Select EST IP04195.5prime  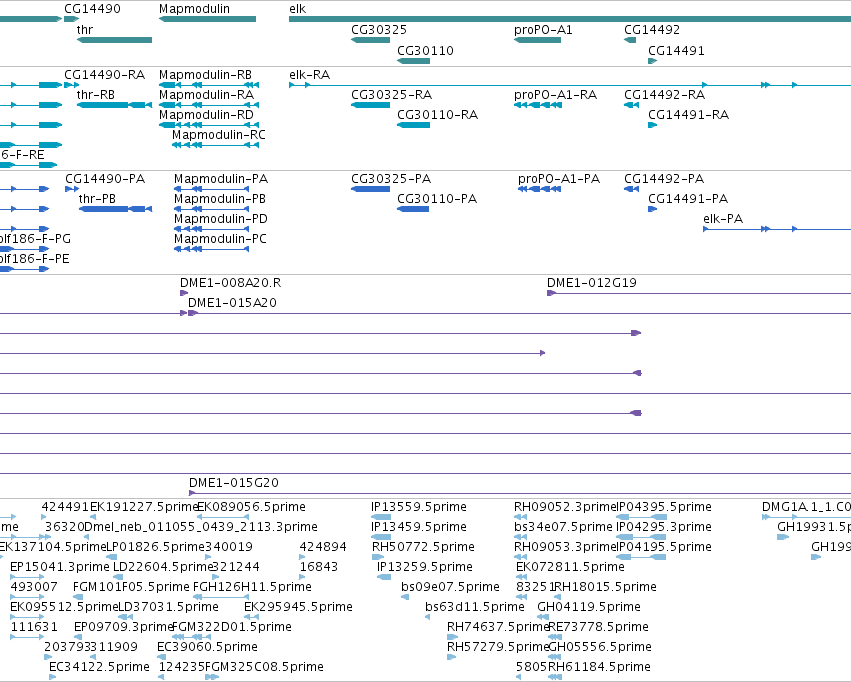point(664,546)
